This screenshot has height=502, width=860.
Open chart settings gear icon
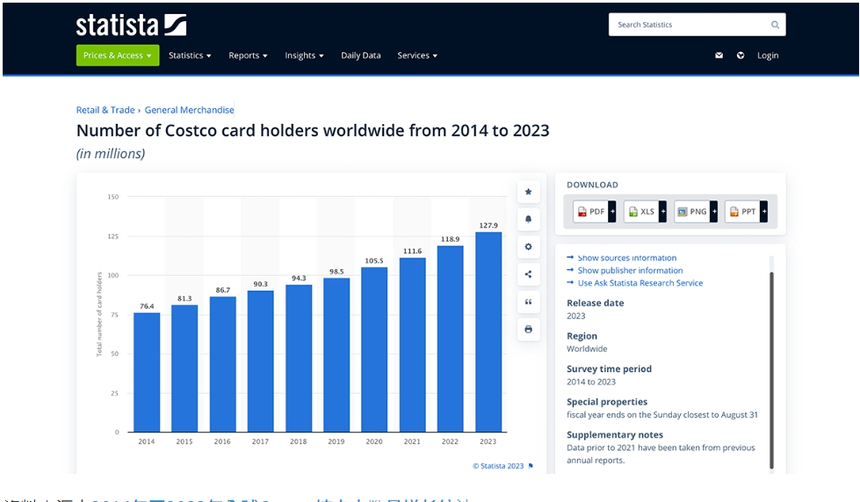[528, 246]
